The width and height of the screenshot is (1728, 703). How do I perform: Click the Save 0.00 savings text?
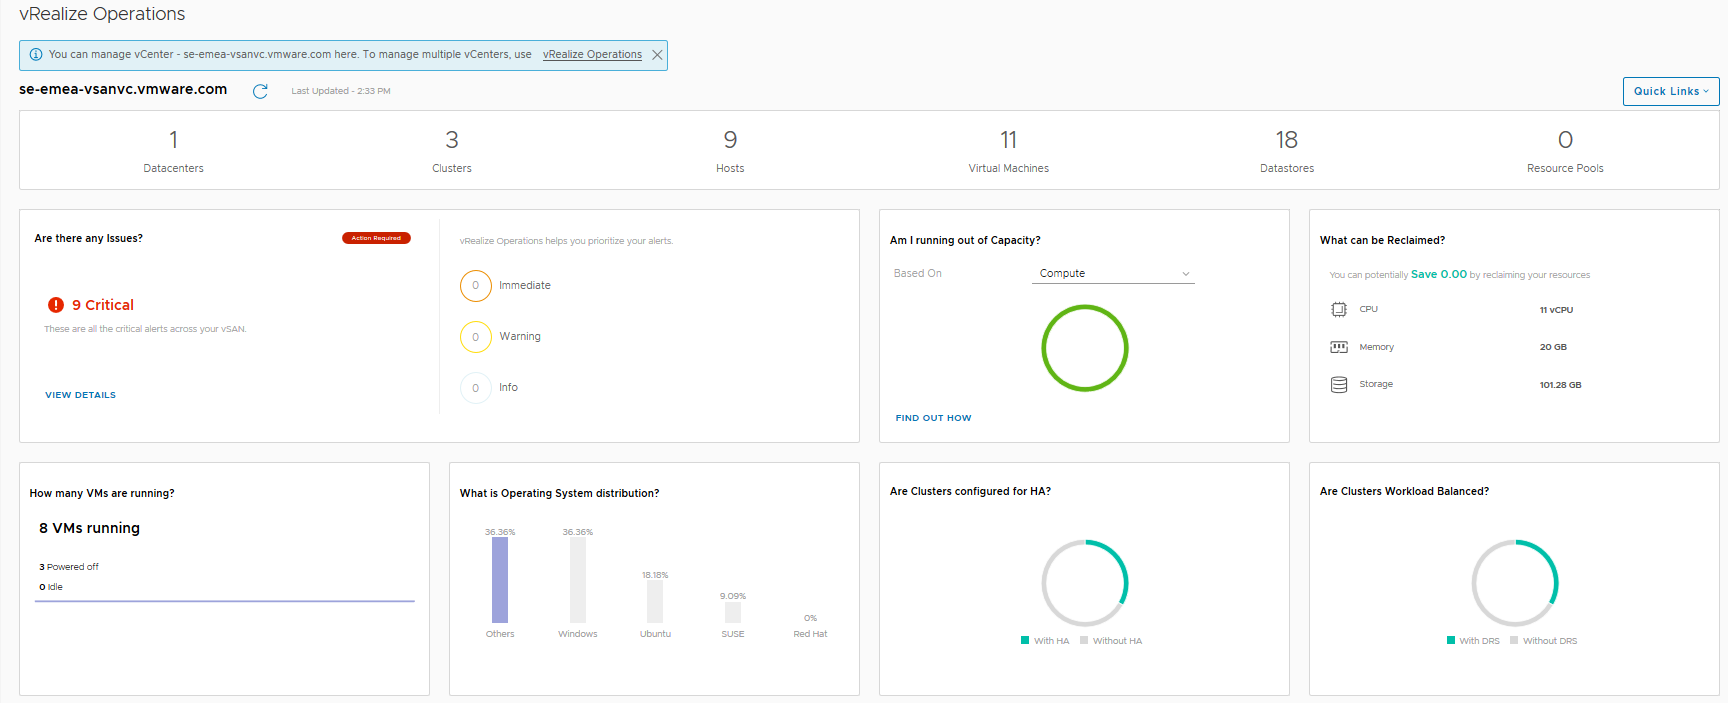tap(1439, 274)
